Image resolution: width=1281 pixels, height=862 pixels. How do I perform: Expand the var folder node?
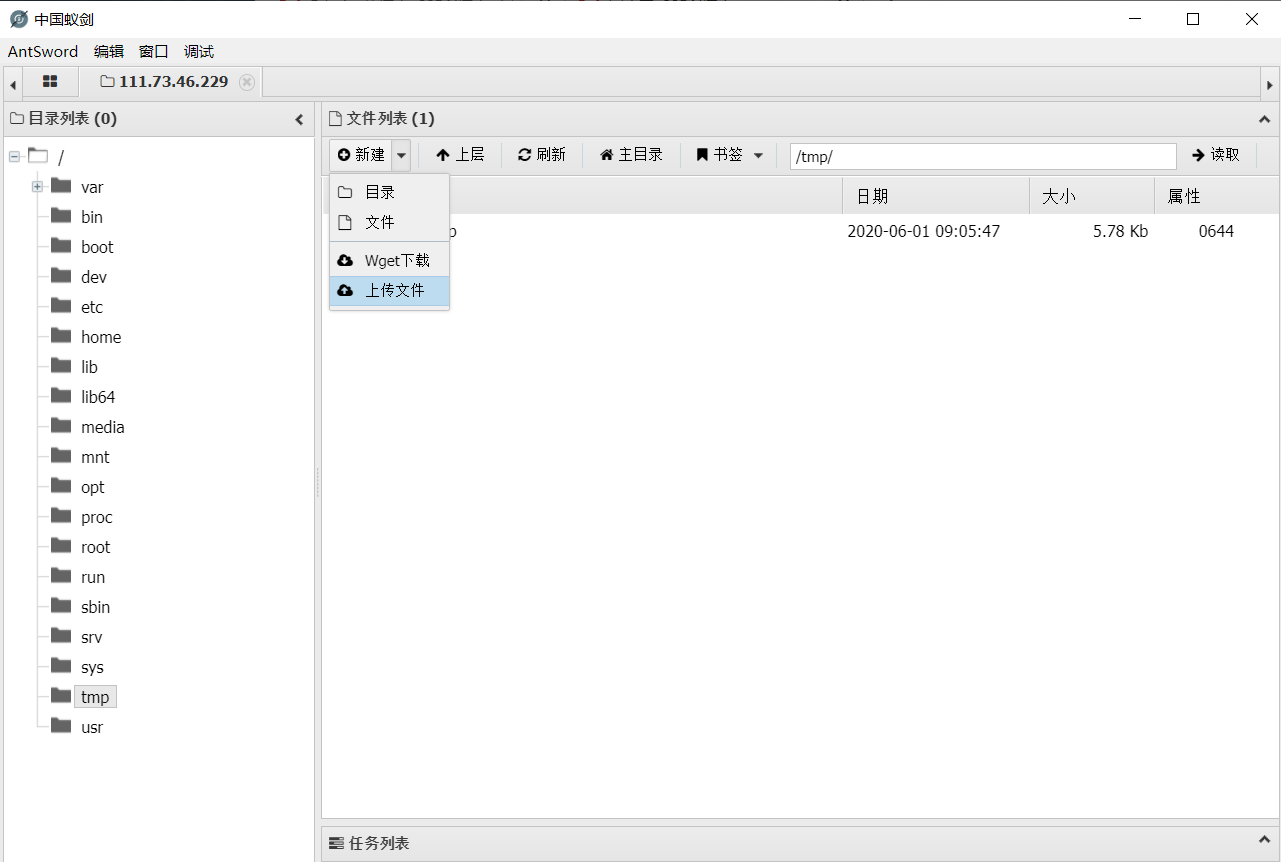click(37, 187)
